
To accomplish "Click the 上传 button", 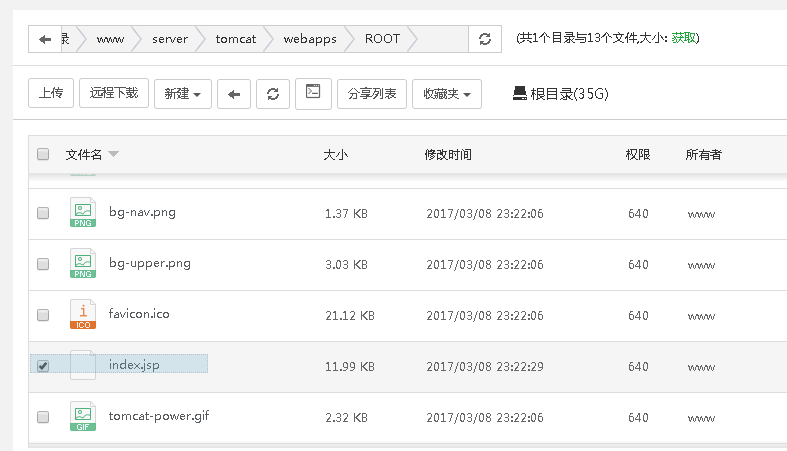I will point(51,94).
